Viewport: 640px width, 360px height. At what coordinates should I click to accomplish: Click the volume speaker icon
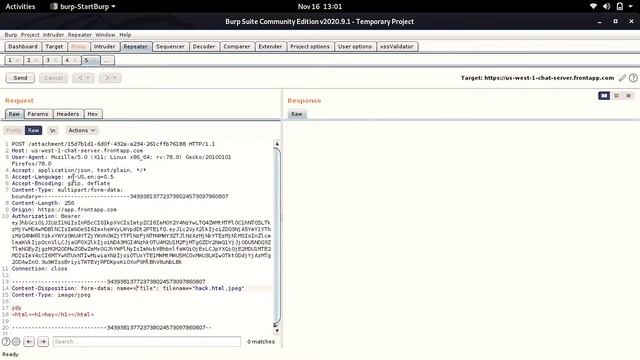pos(607,7)
